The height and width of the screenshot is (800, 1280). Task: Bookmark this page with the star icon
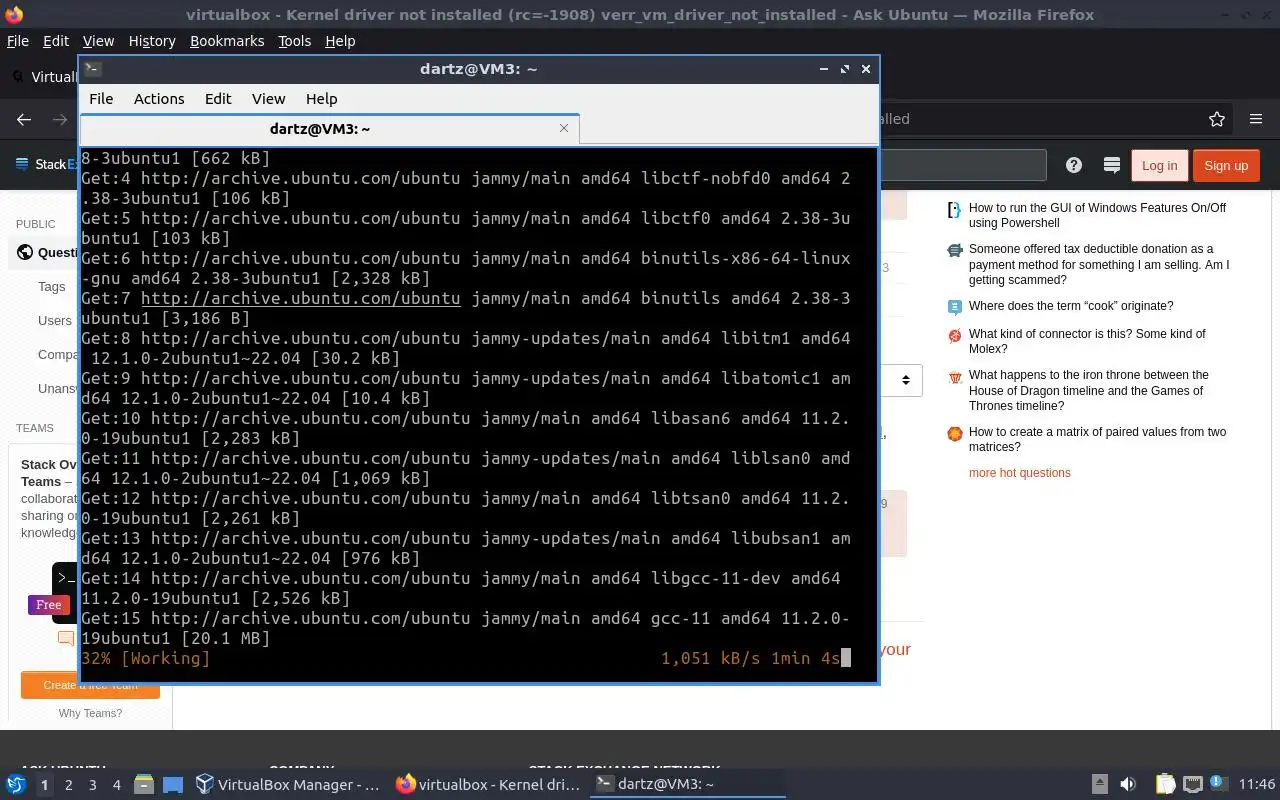pyautogui.click(x=1217, y=119)
